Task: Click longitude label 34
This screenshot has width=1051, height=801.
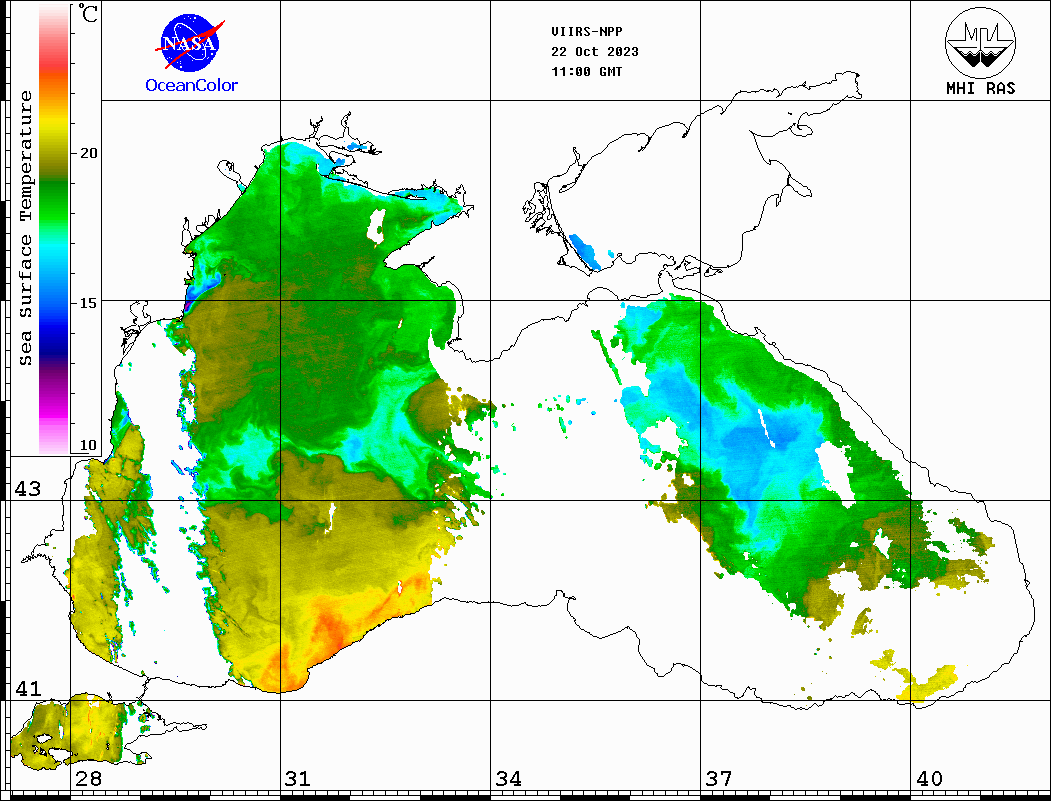Action: (508, 778)
